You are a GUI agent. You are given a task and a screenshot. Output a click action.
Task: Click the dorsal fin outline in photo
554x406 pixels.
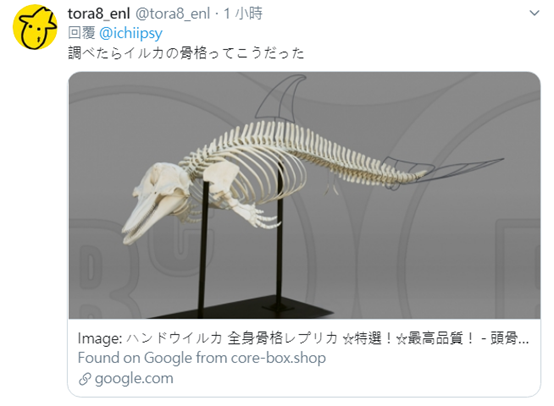[279, 98]
